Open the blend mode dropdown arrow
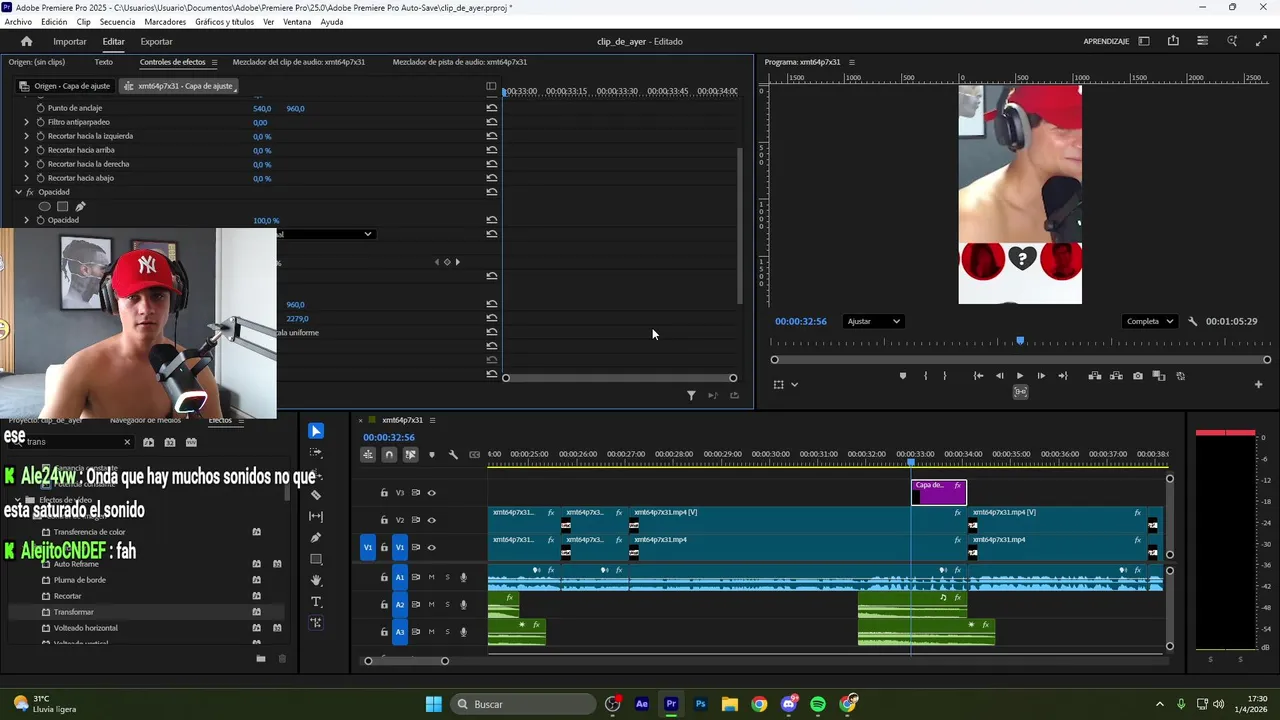This screenshot has height=720, width=1280. click(x=368, y=234)
